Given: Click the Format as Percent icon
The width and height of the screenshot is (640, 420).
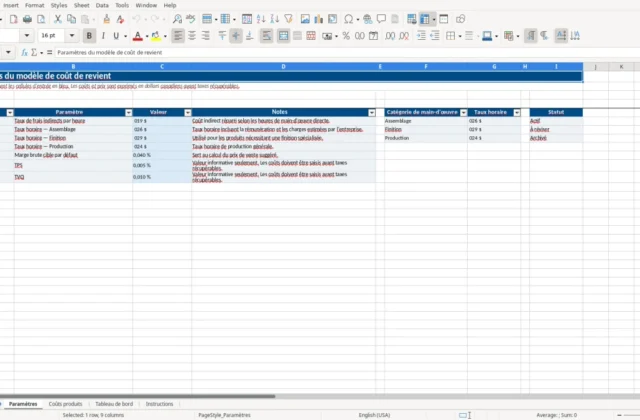Looking at the screenshot, I should [x=346, y=36].
